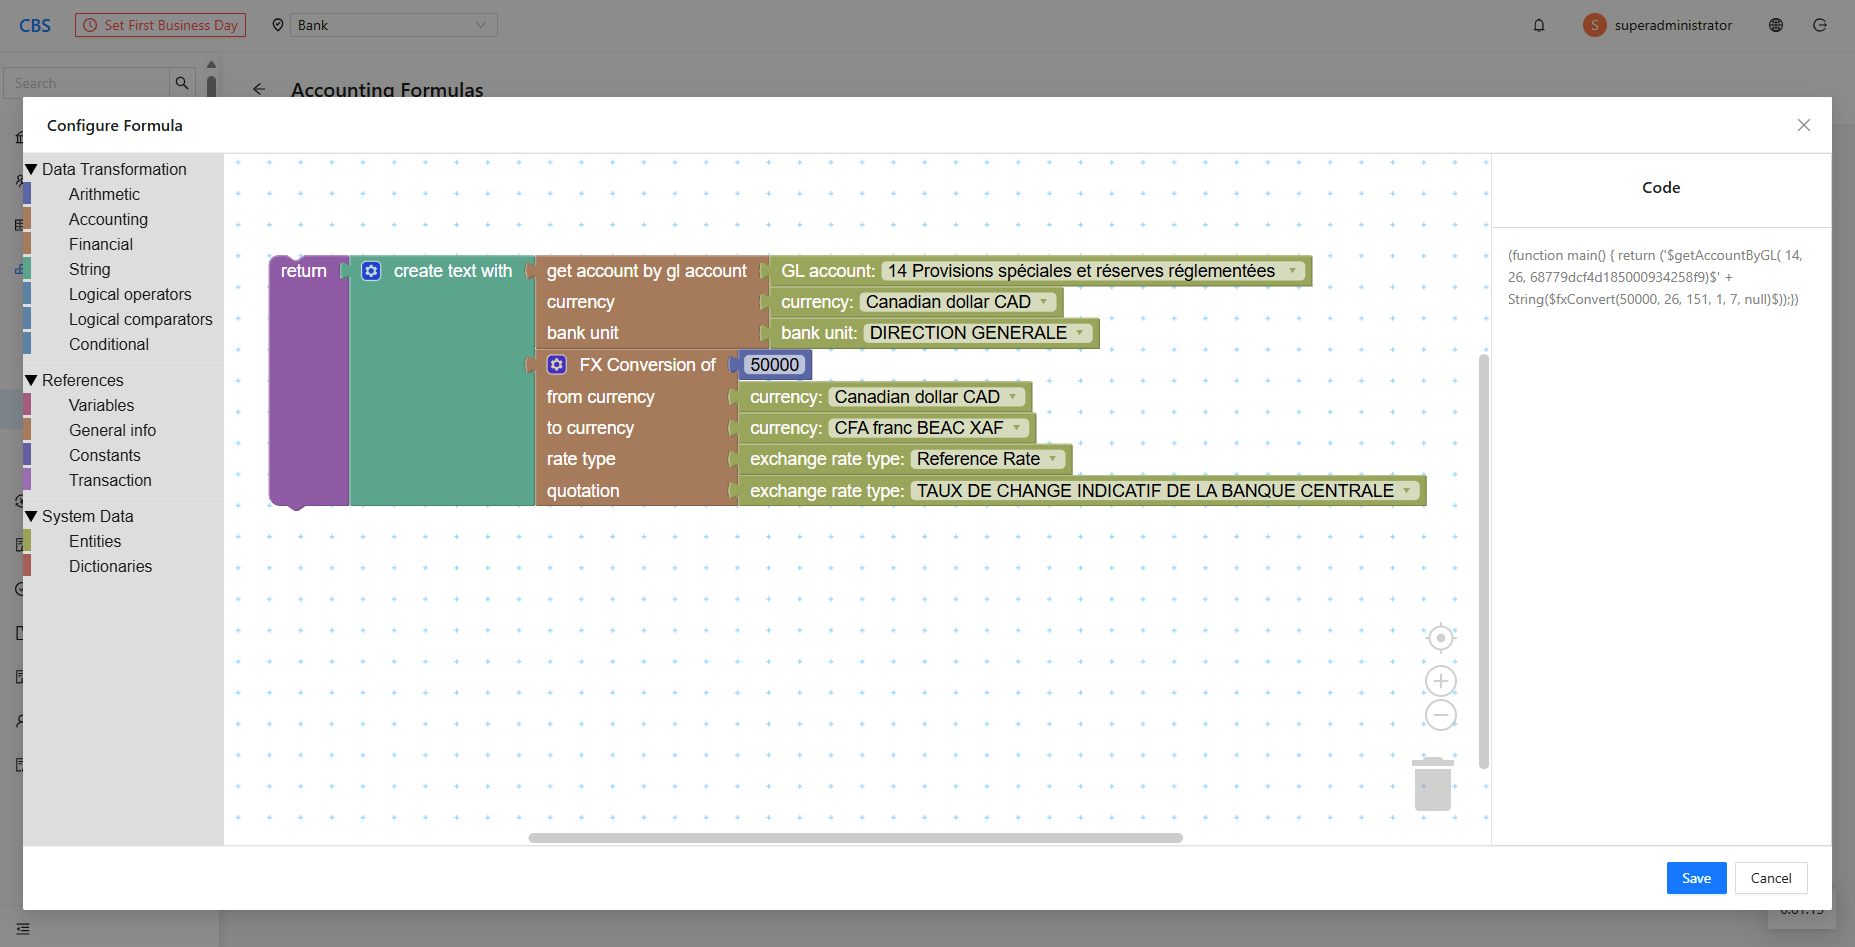Click the notification bell icon

coord(1539,25)
